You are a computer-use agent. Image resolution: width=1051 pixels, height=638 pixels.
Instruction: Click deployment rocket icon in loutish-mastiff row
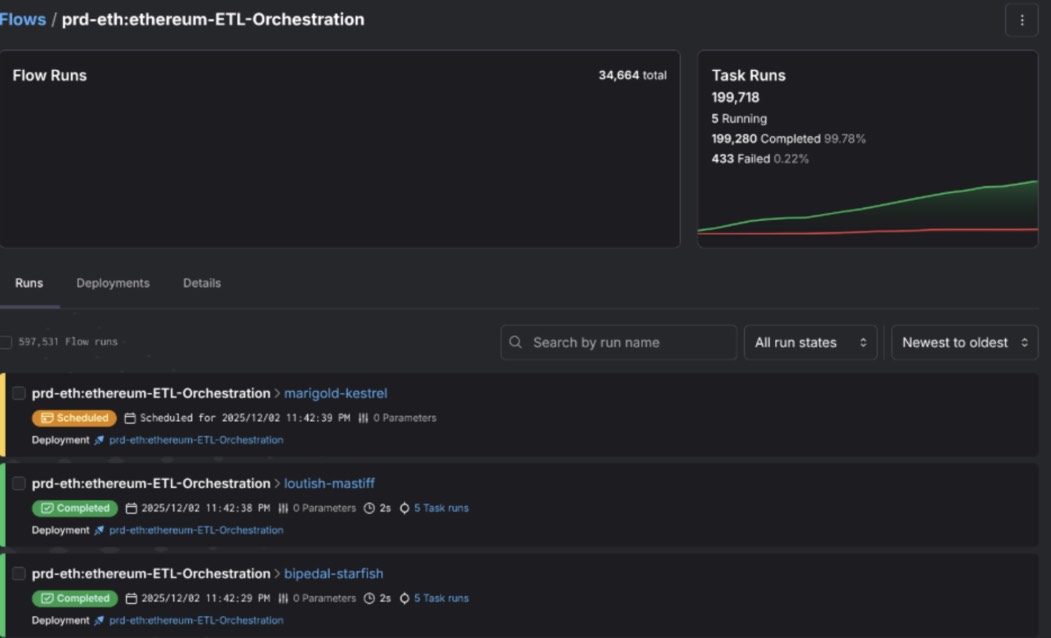pos(99,531)
